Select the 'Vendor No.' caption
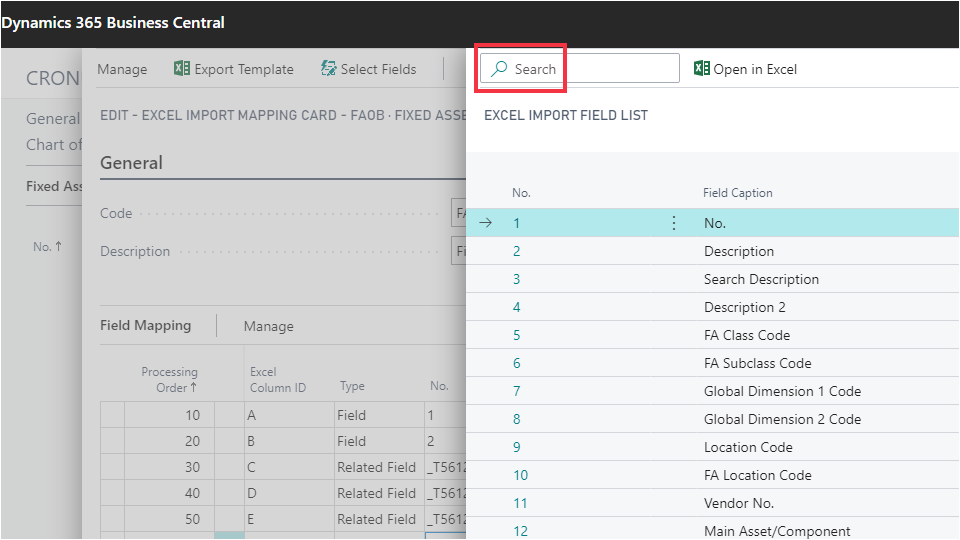The width and height of the screenshot is (960, 540). coord(739,504)
